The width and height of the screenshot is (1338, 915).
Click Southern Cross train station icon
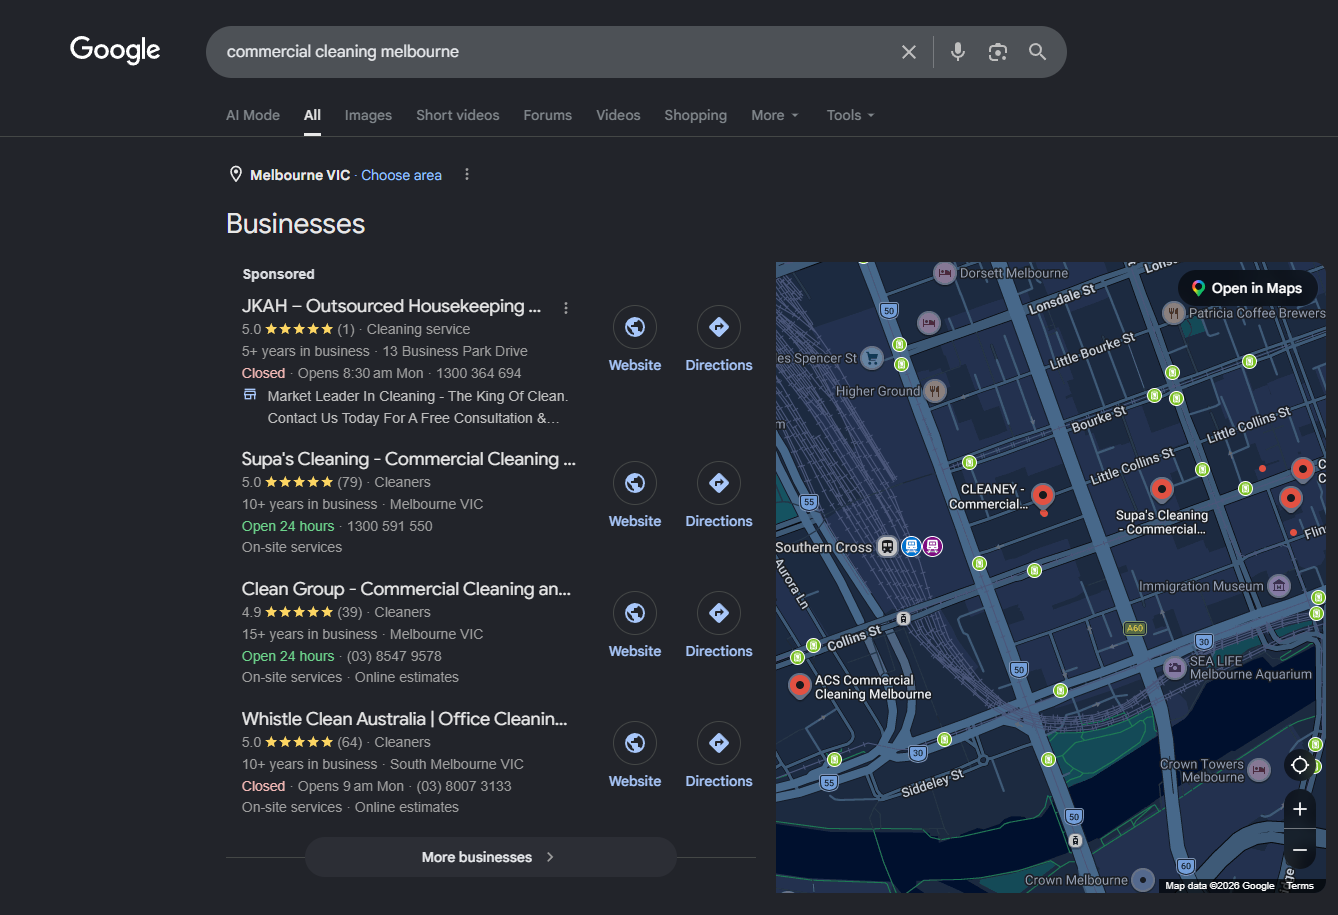[887, 546]
